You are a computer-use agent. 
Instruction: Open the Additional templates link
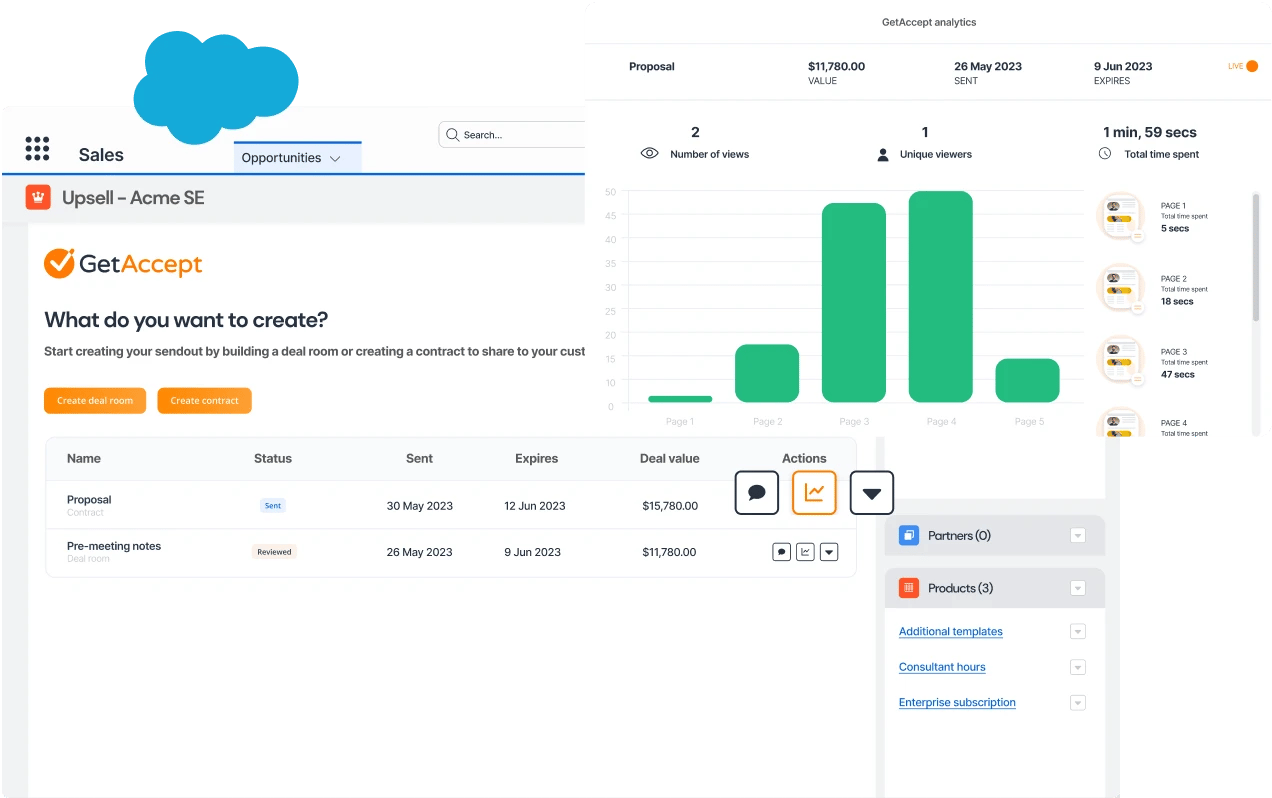tap(950, 631)
